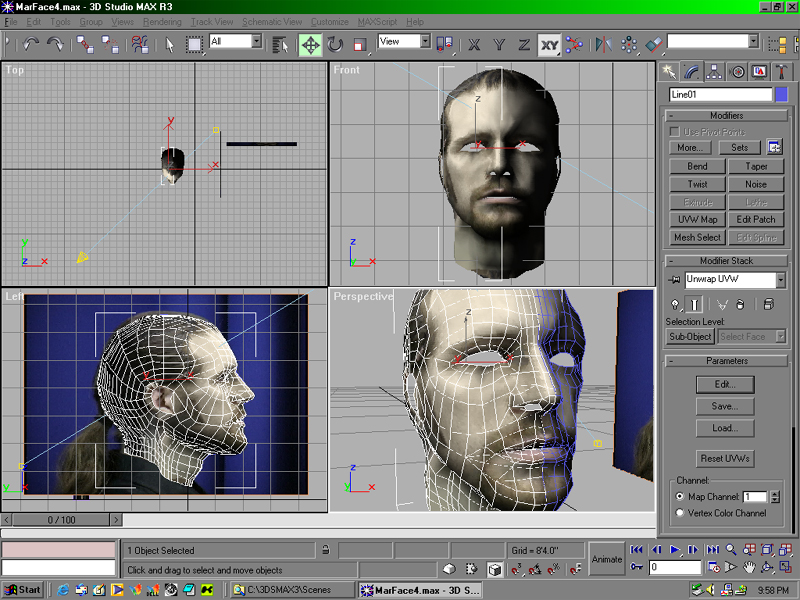Collapse the Modifier Stack rollout
This screenshot has height=600, width=800.
click(671, 261)
